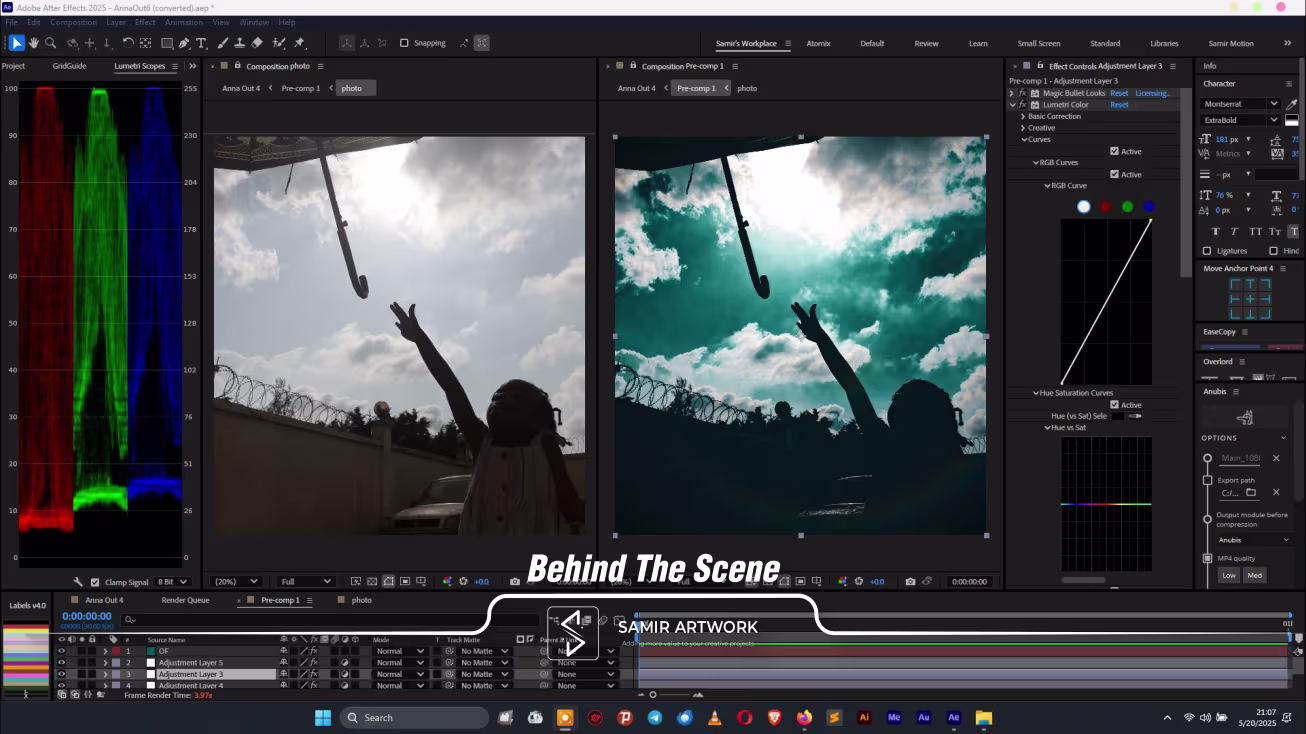
Task: Select the Horizontal Type tool
Action: [201, 43]
